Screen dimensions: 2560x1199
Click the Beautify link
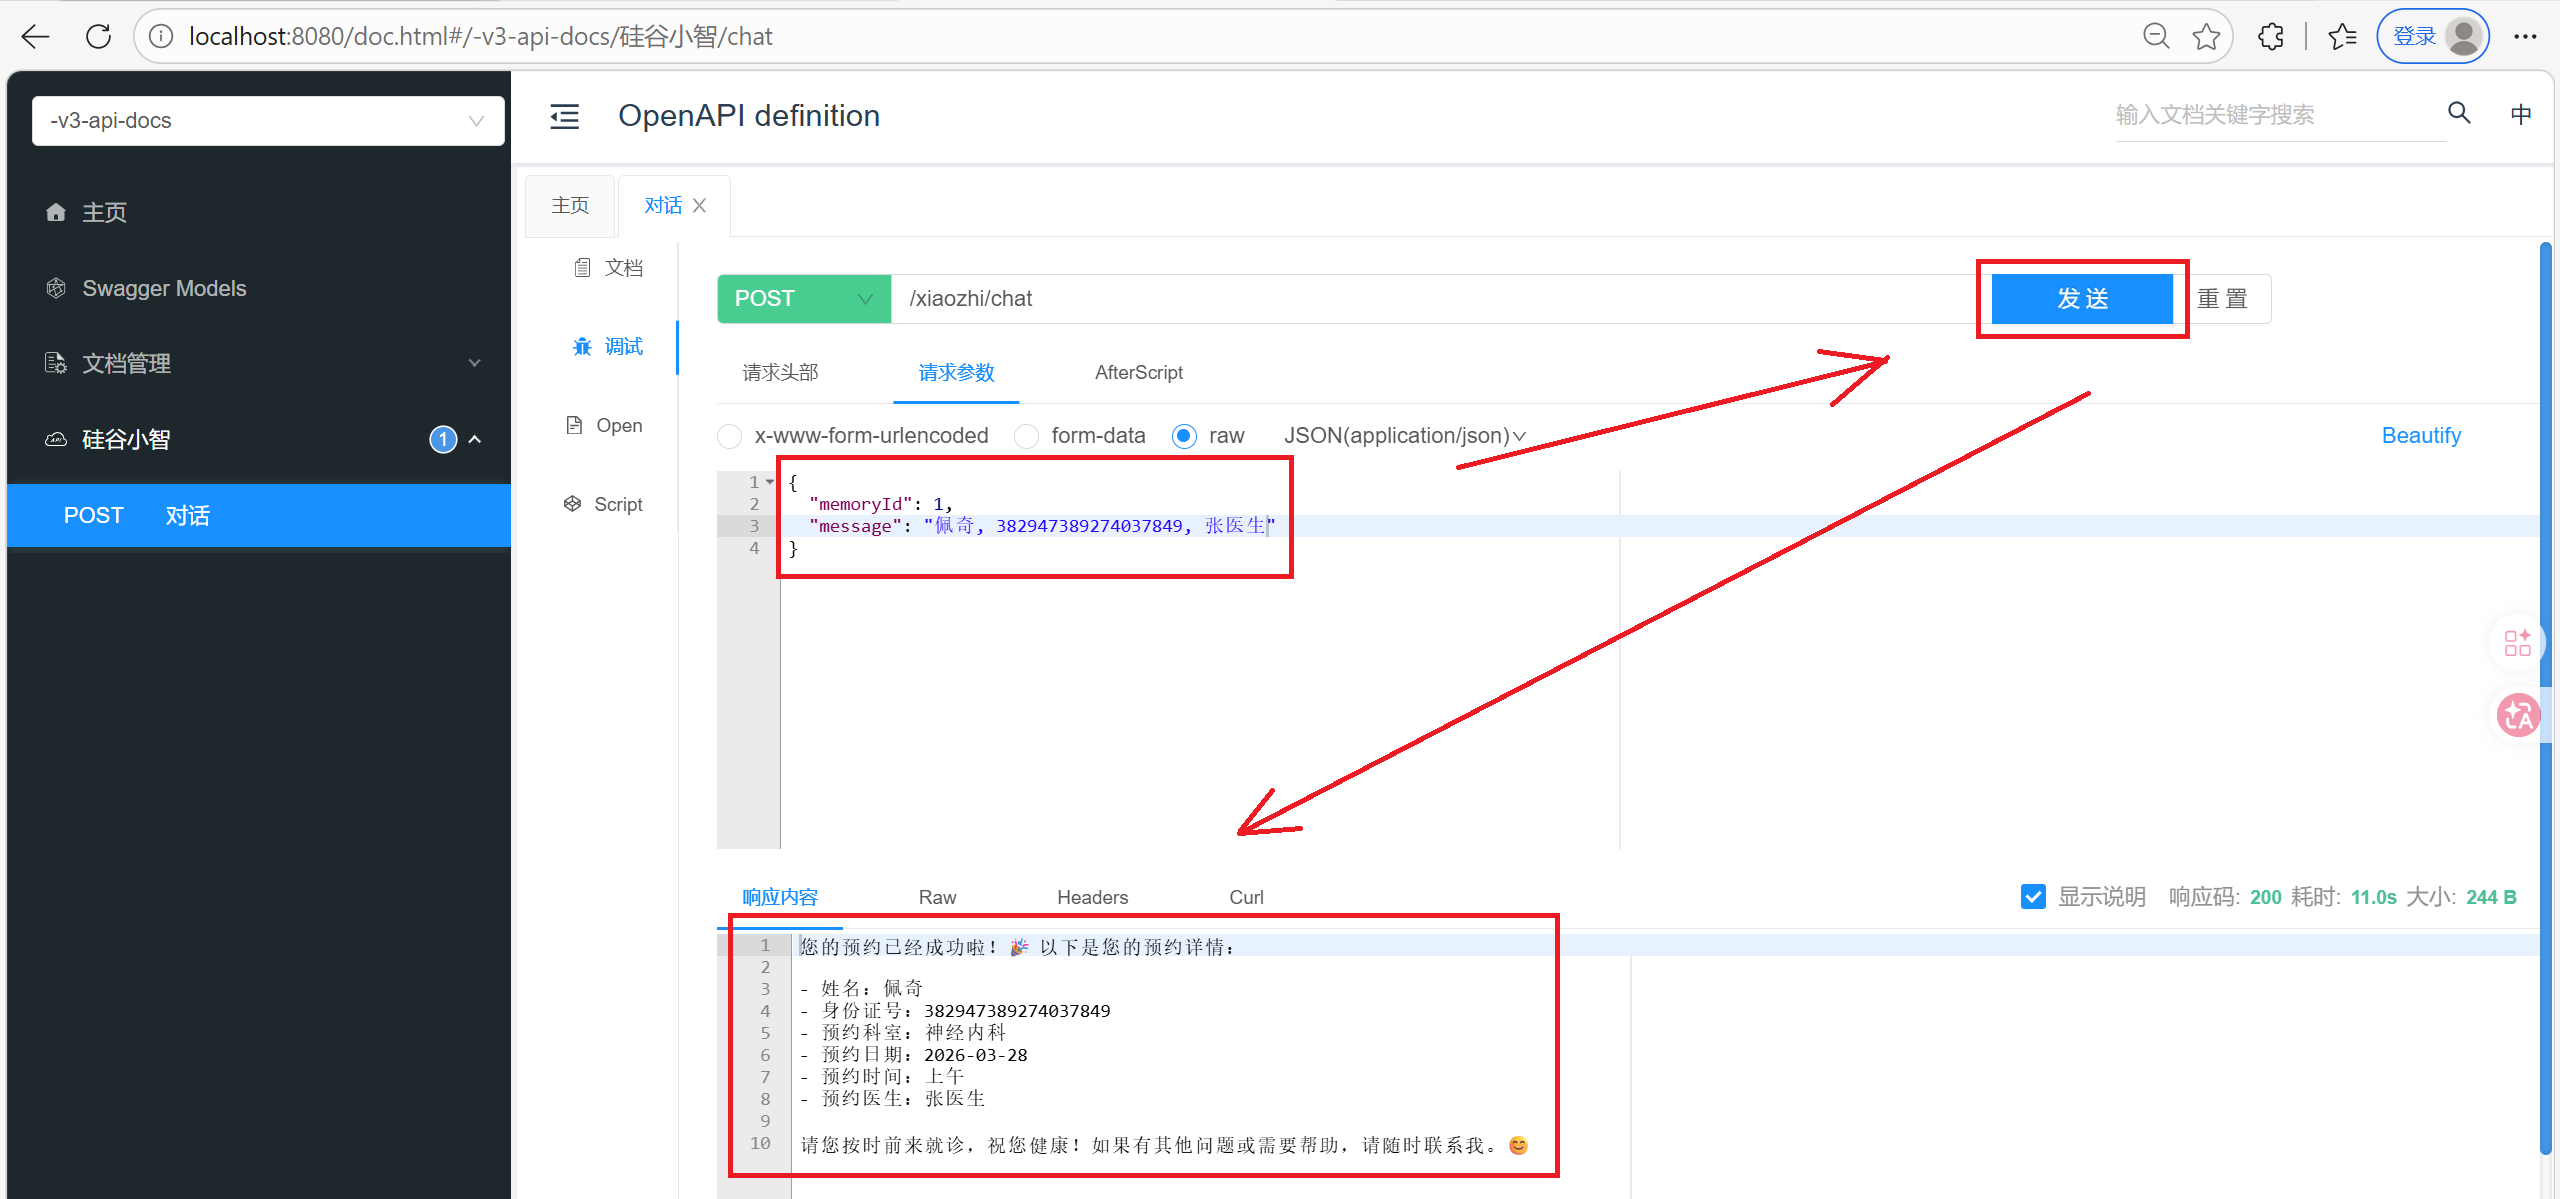(x=2420, y=436)
